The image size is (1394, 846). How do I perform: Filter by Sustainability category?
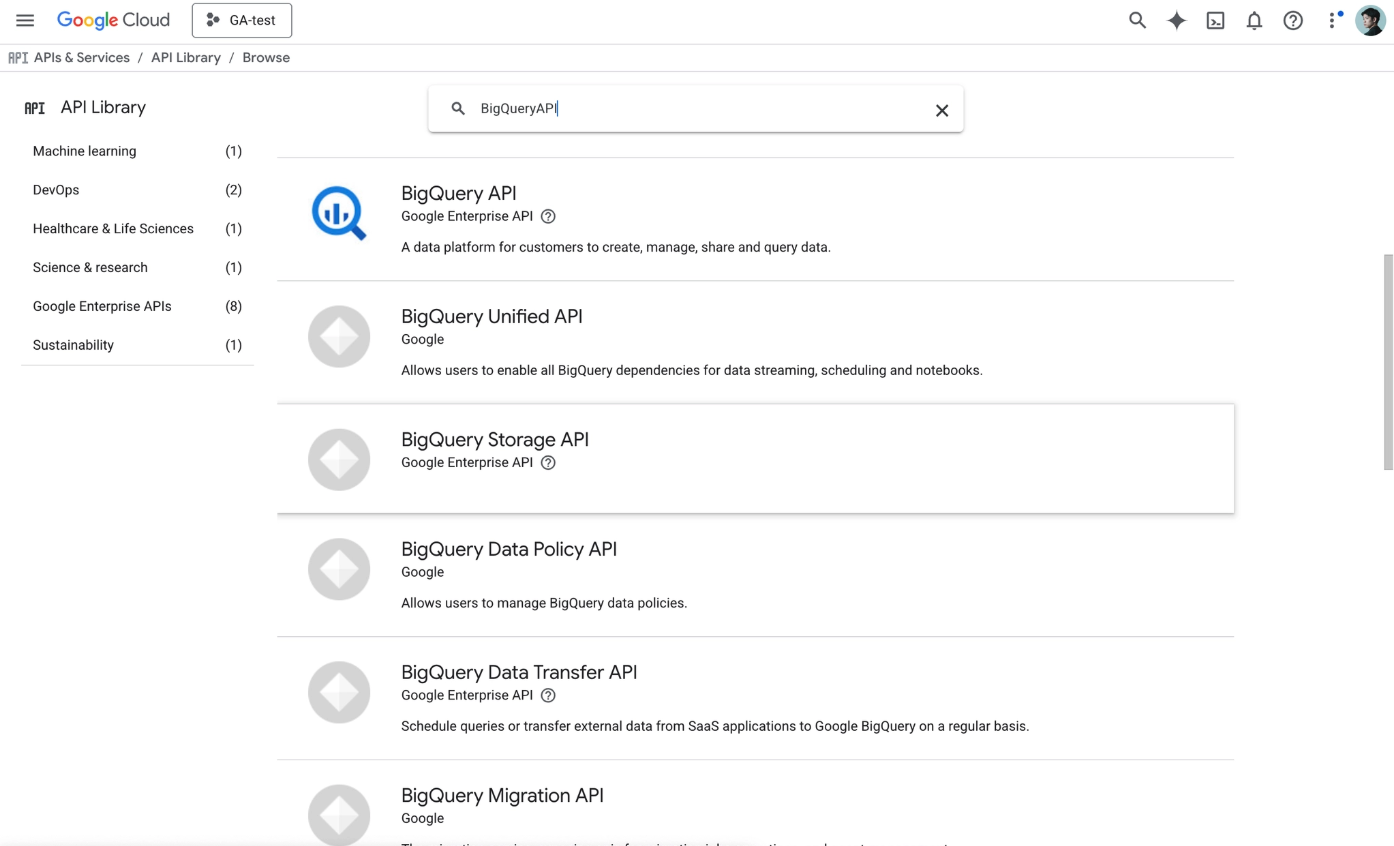[138, 345]
